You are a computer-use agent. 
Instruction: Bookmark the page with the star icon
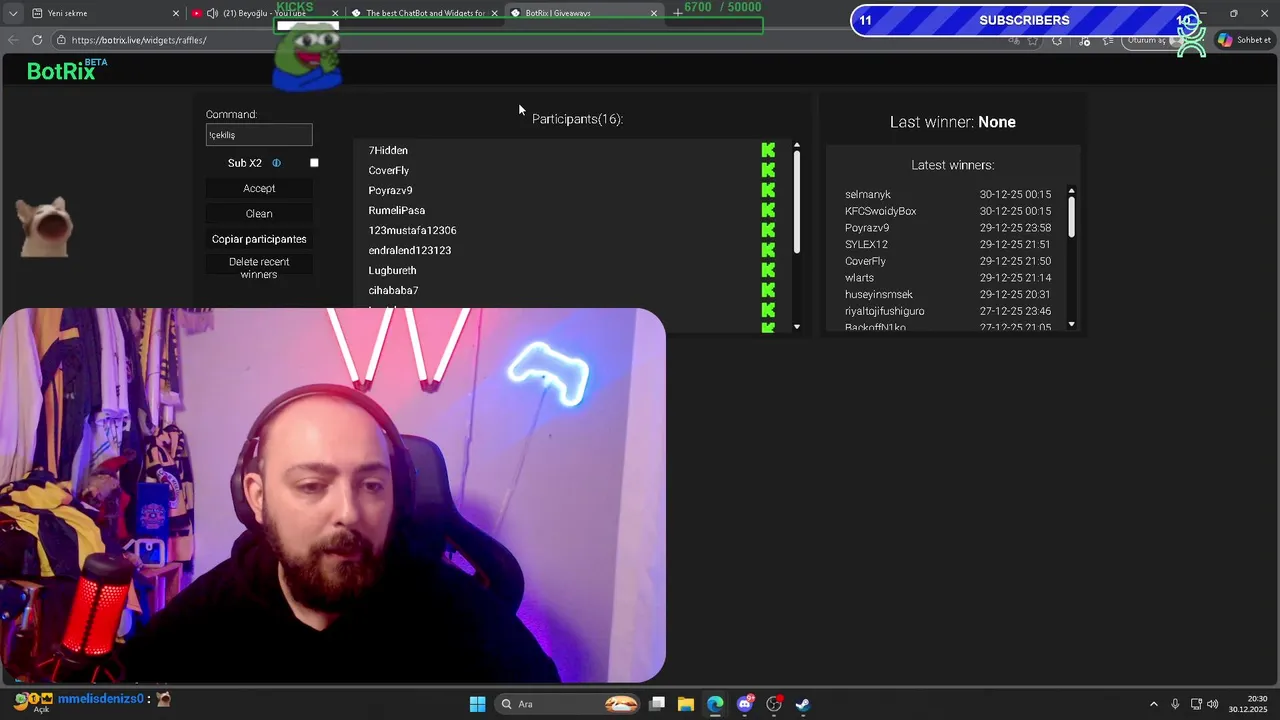click(1033, 40)
